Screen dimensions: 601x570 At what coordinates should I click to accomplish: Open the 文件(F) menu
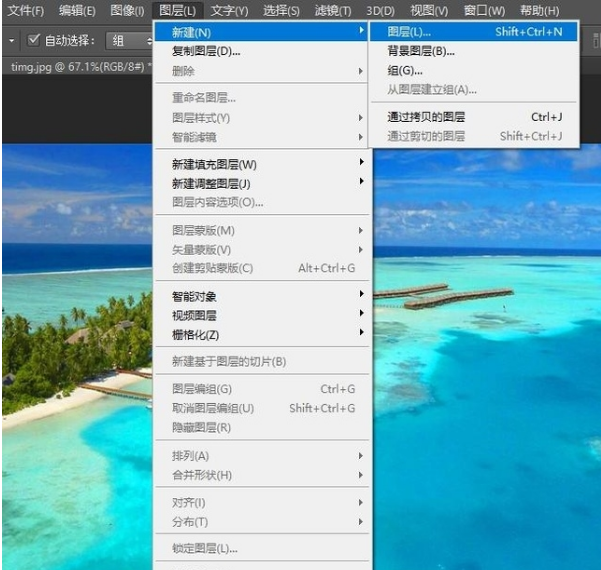click(x=25, y=10)
